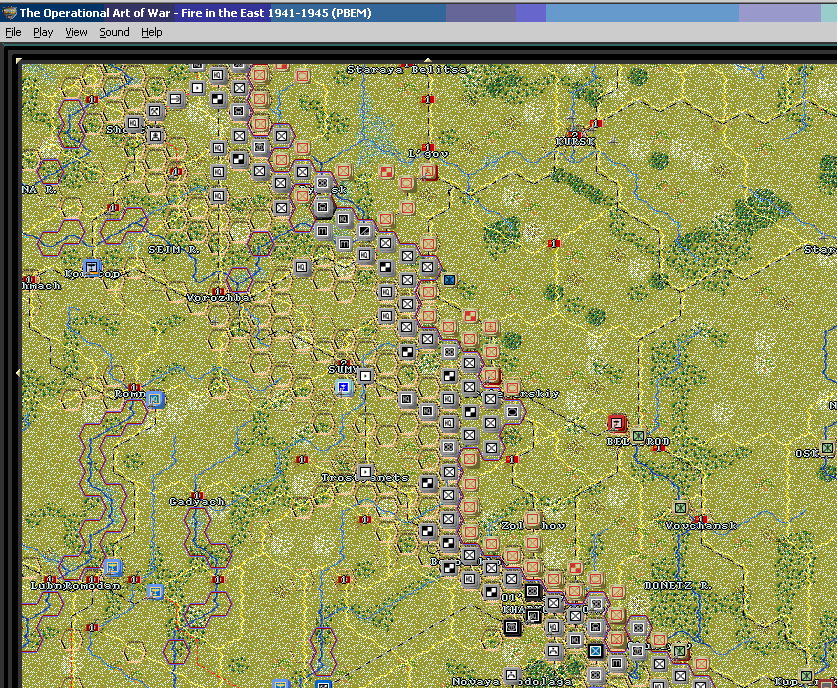Select the red unit at Zolochov
Viewport: 838px width, 688px height.
(x=532, y=519)
